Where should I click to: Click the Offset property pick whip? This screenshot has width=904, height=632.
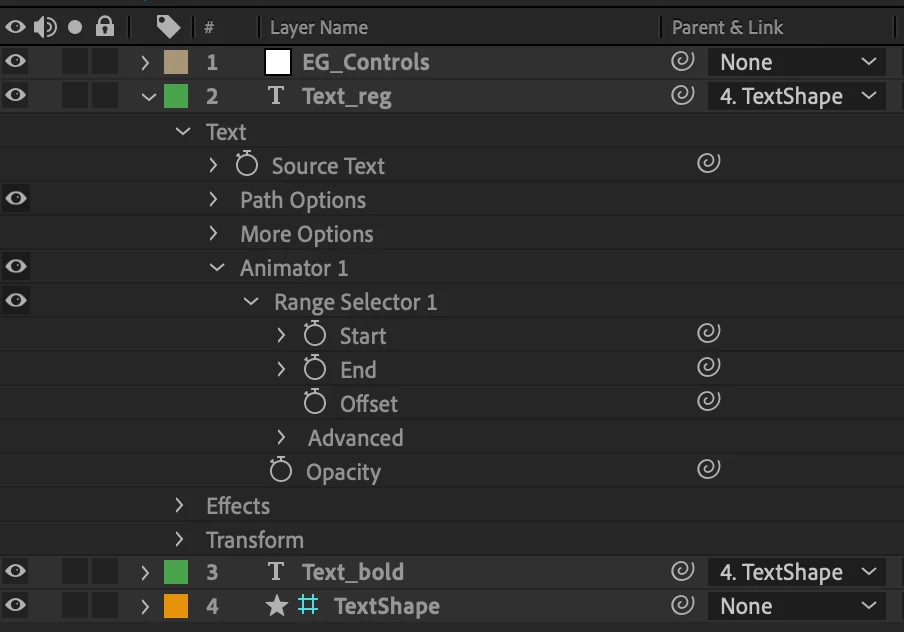click(x=708, y=401)
